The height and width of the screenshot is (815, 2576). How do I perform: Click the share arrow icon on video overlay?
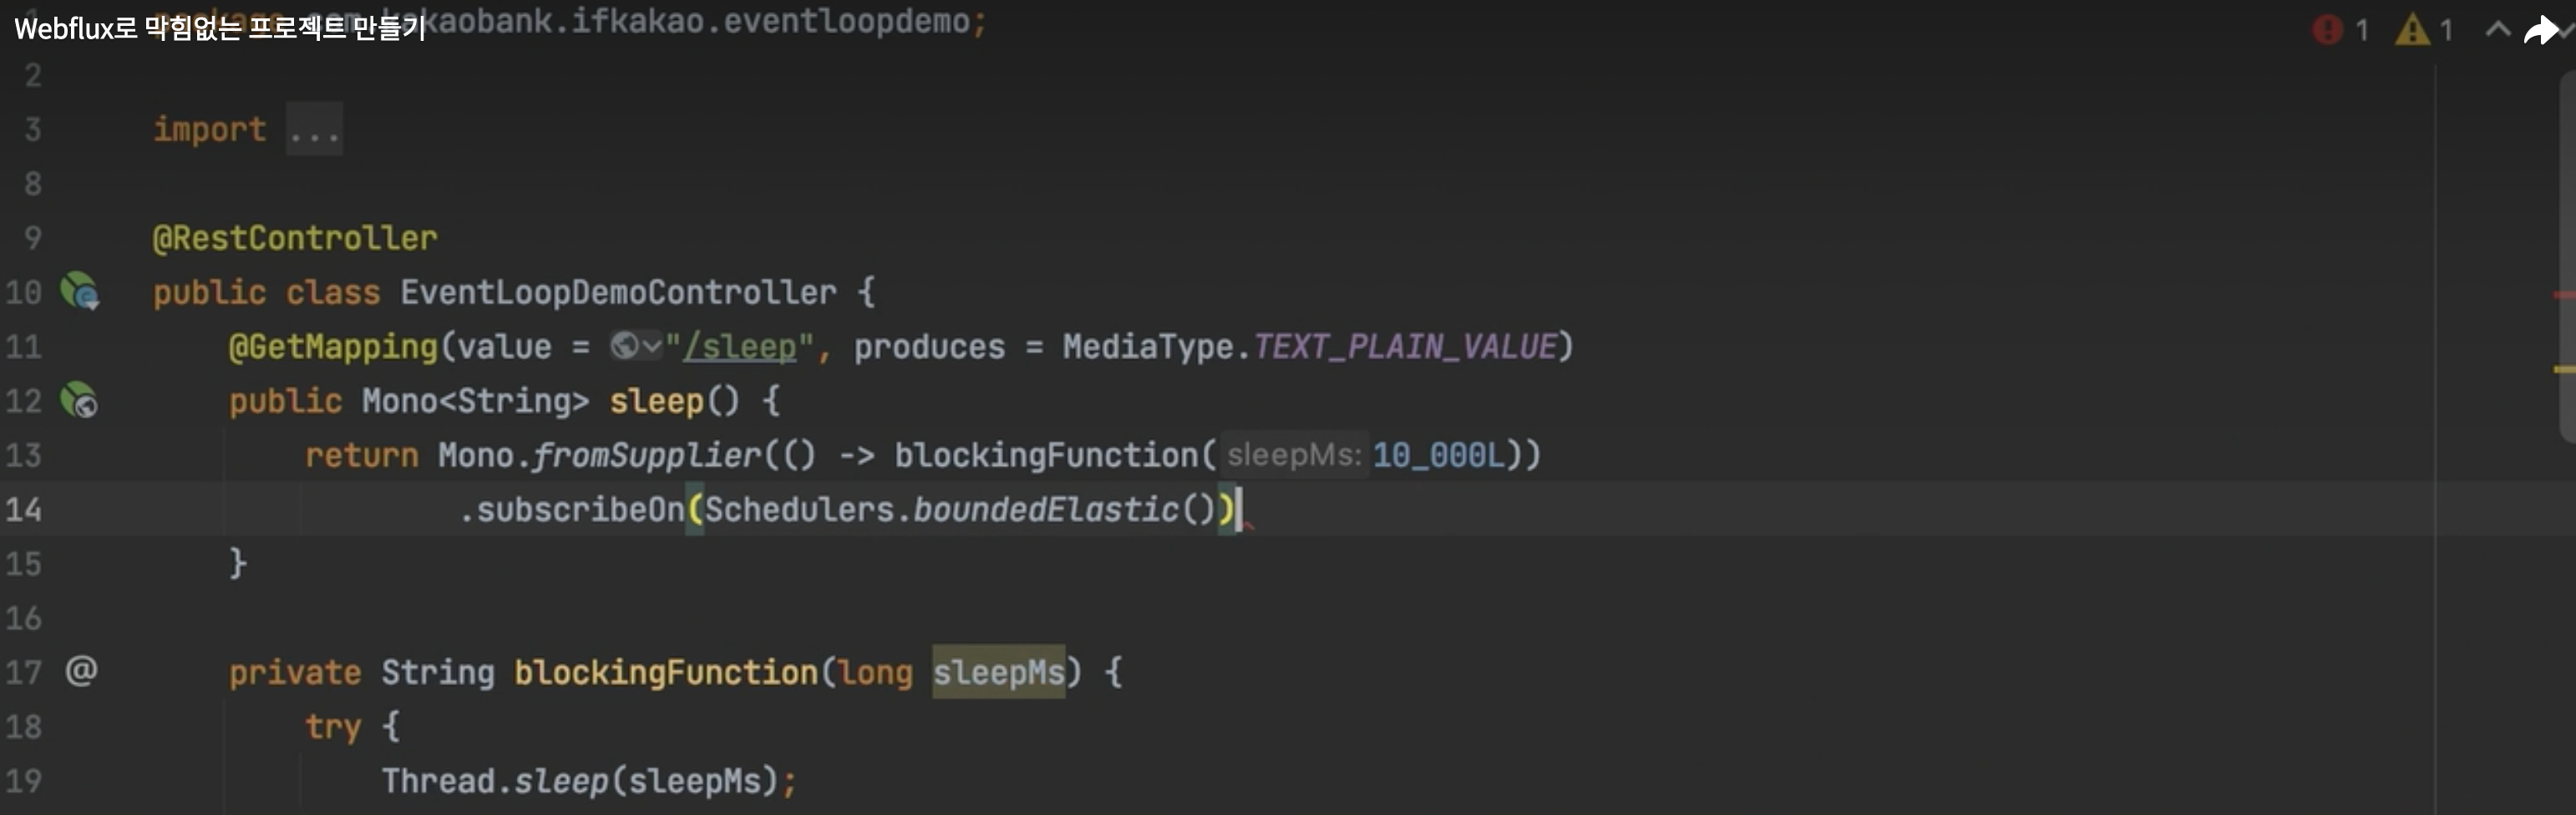click(2541, 30)
